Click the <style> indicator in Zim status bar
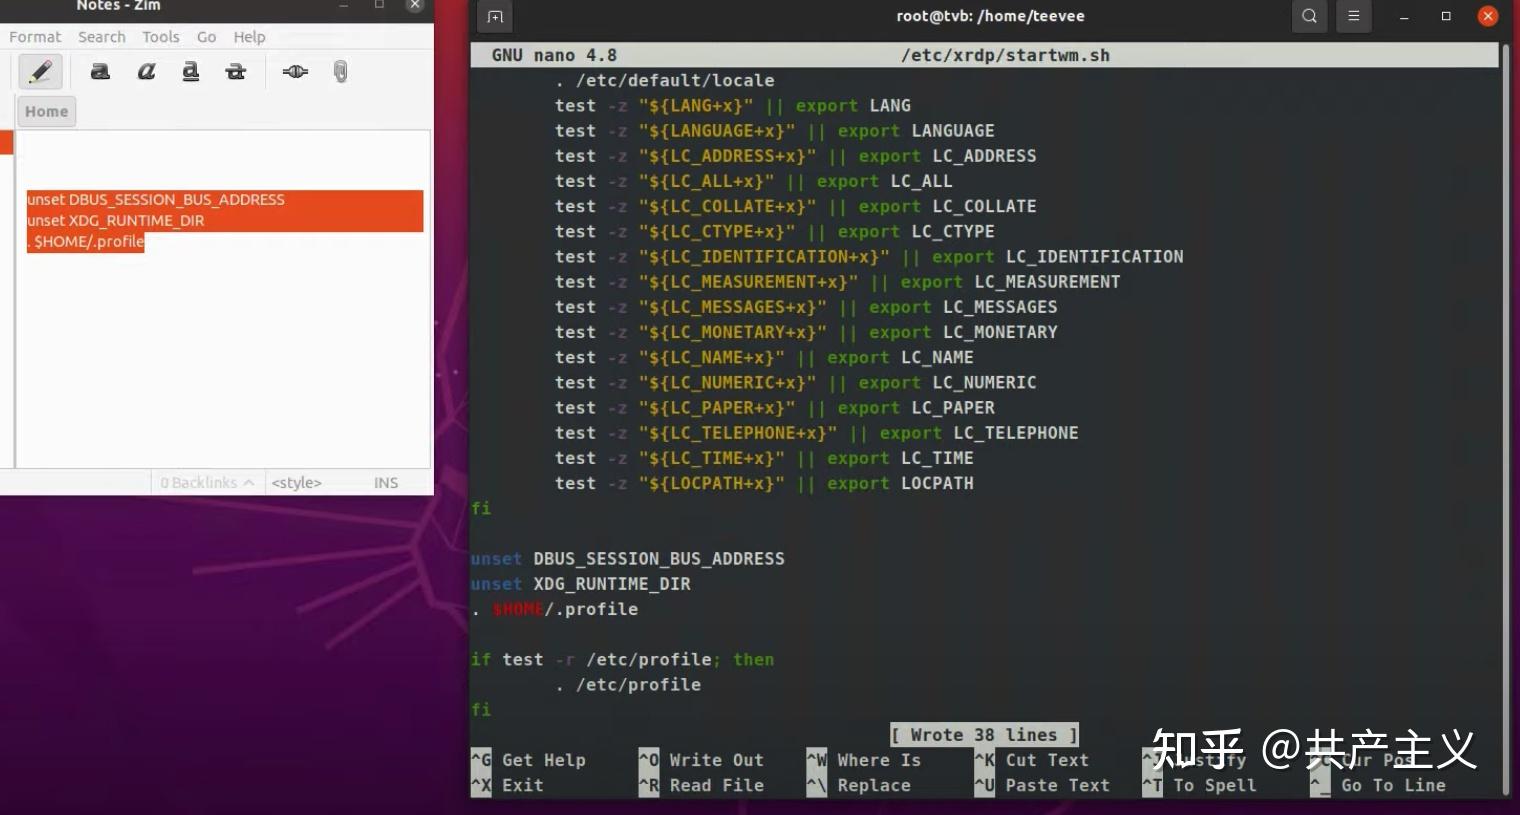The width and height of the screenshot is (1520, 815). coord(297,483)
